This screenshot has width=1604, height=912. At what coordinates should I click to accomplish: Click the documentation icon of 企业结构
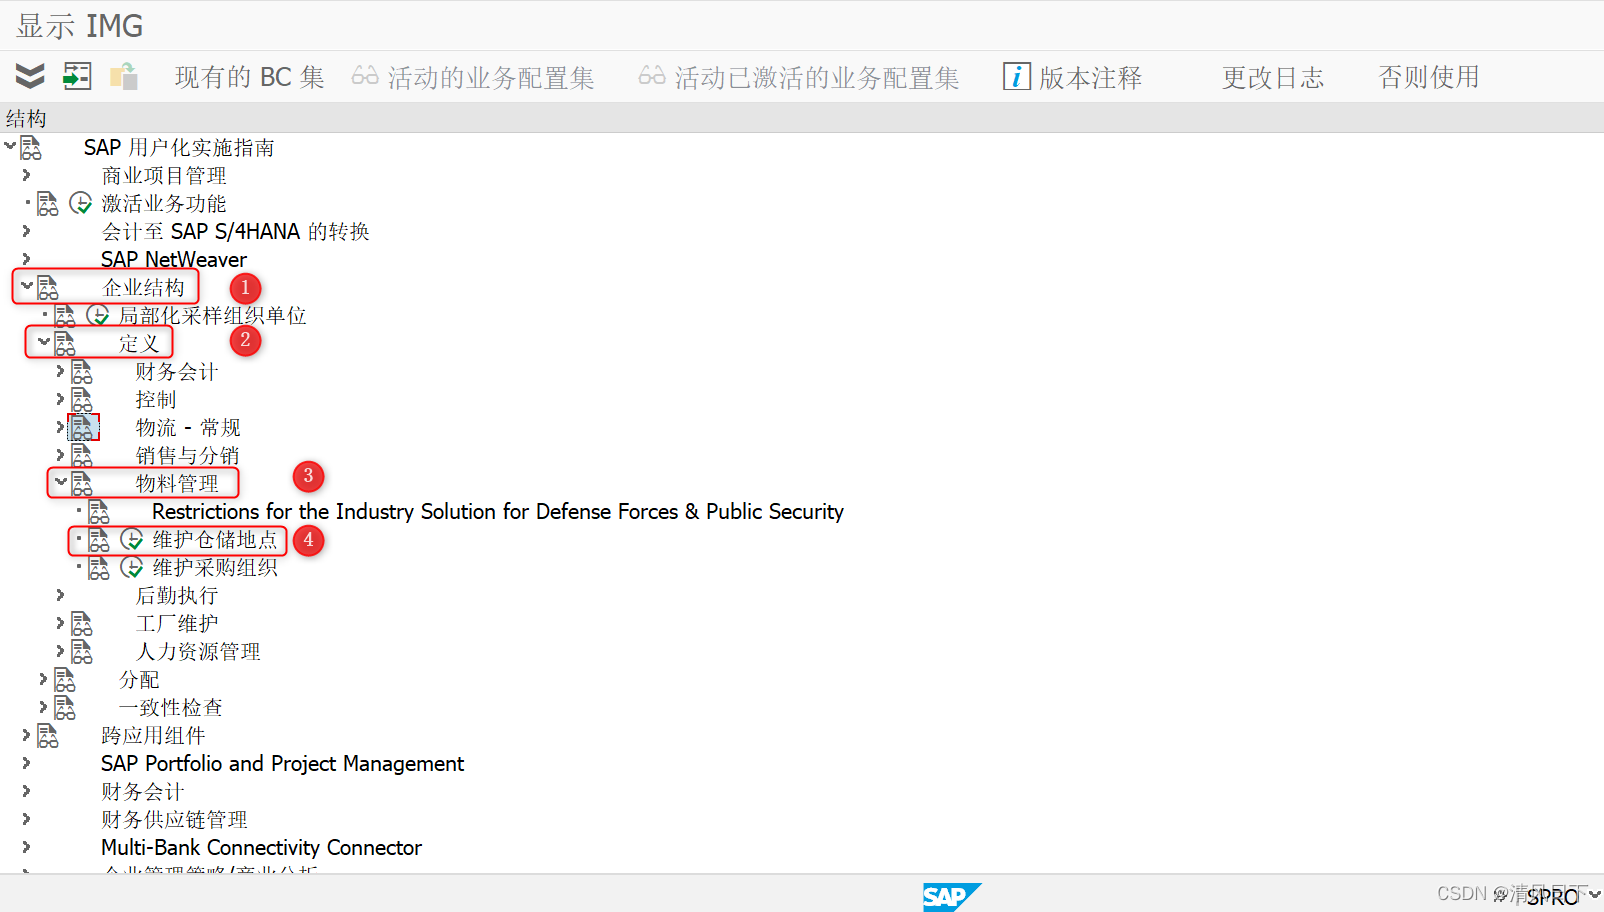[48, 288]
